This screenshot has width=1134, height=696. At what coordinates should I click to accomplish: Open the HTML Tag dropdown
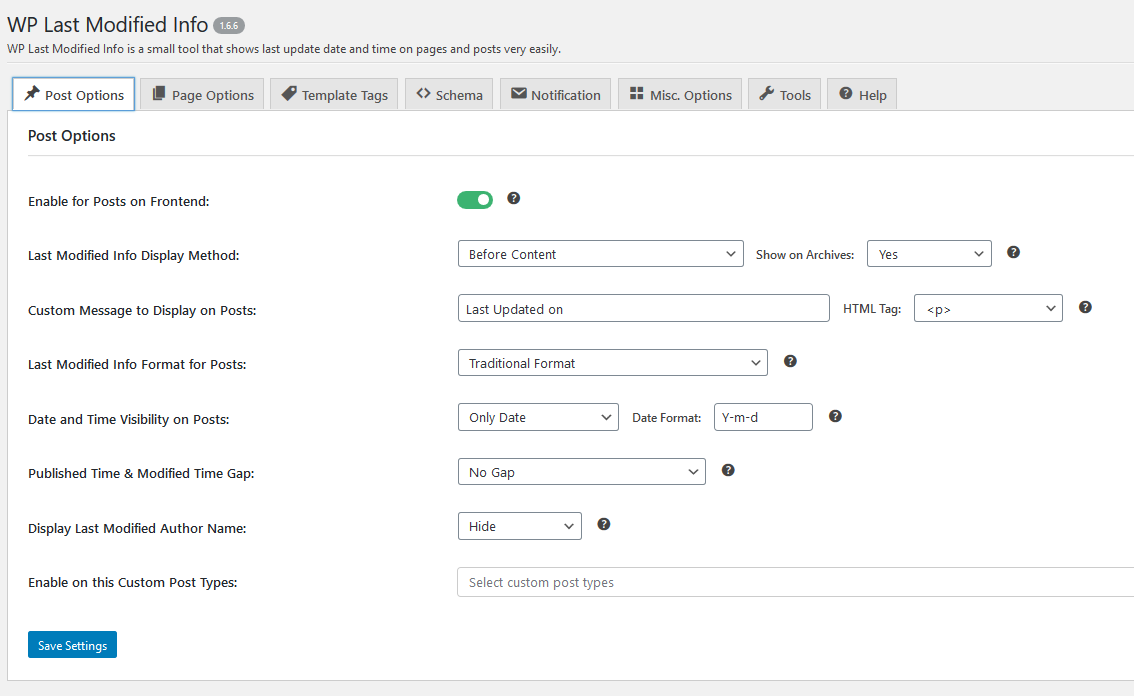[988, 308]
